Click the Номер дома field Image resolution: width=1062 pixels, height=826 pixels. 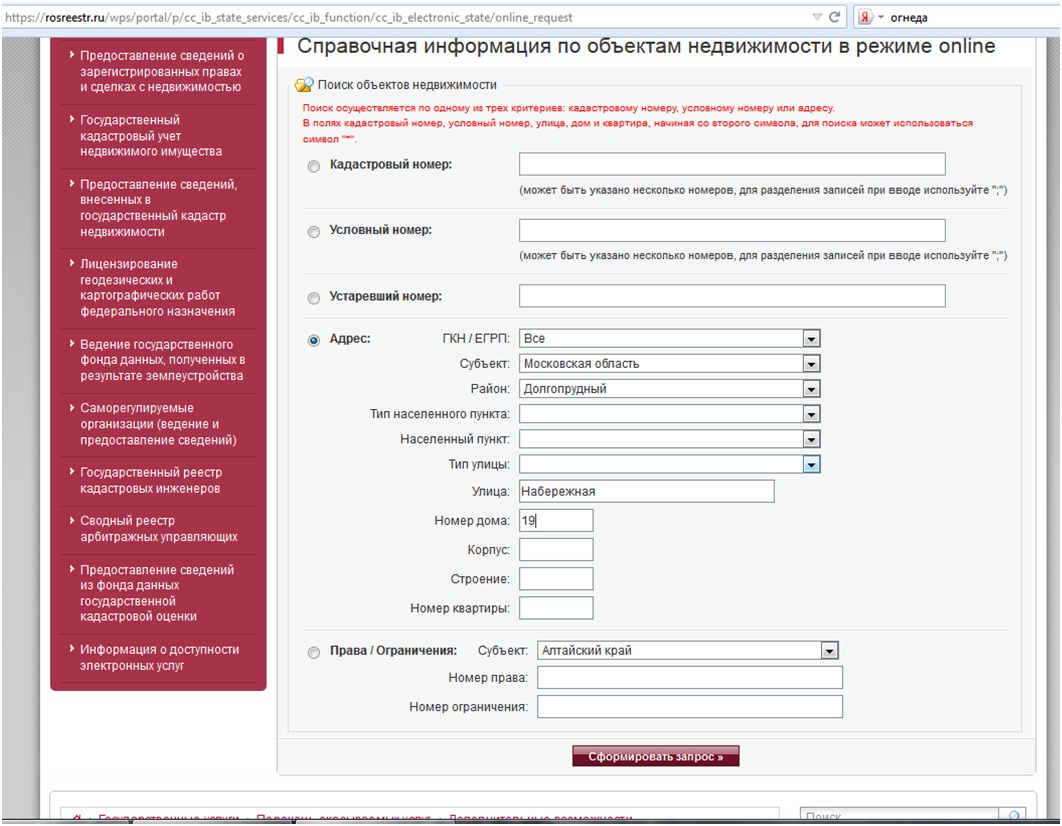[x=556, y=521]
